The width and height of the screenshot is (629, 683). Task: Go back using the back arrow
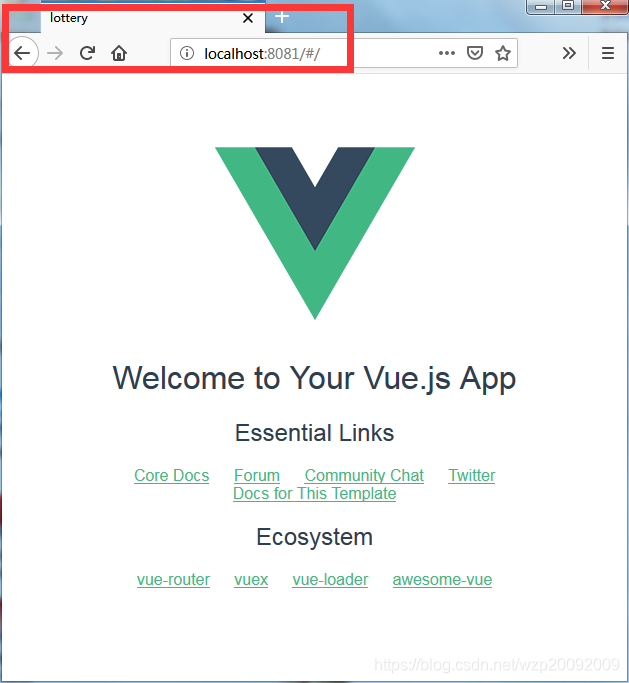pos(22,53)
